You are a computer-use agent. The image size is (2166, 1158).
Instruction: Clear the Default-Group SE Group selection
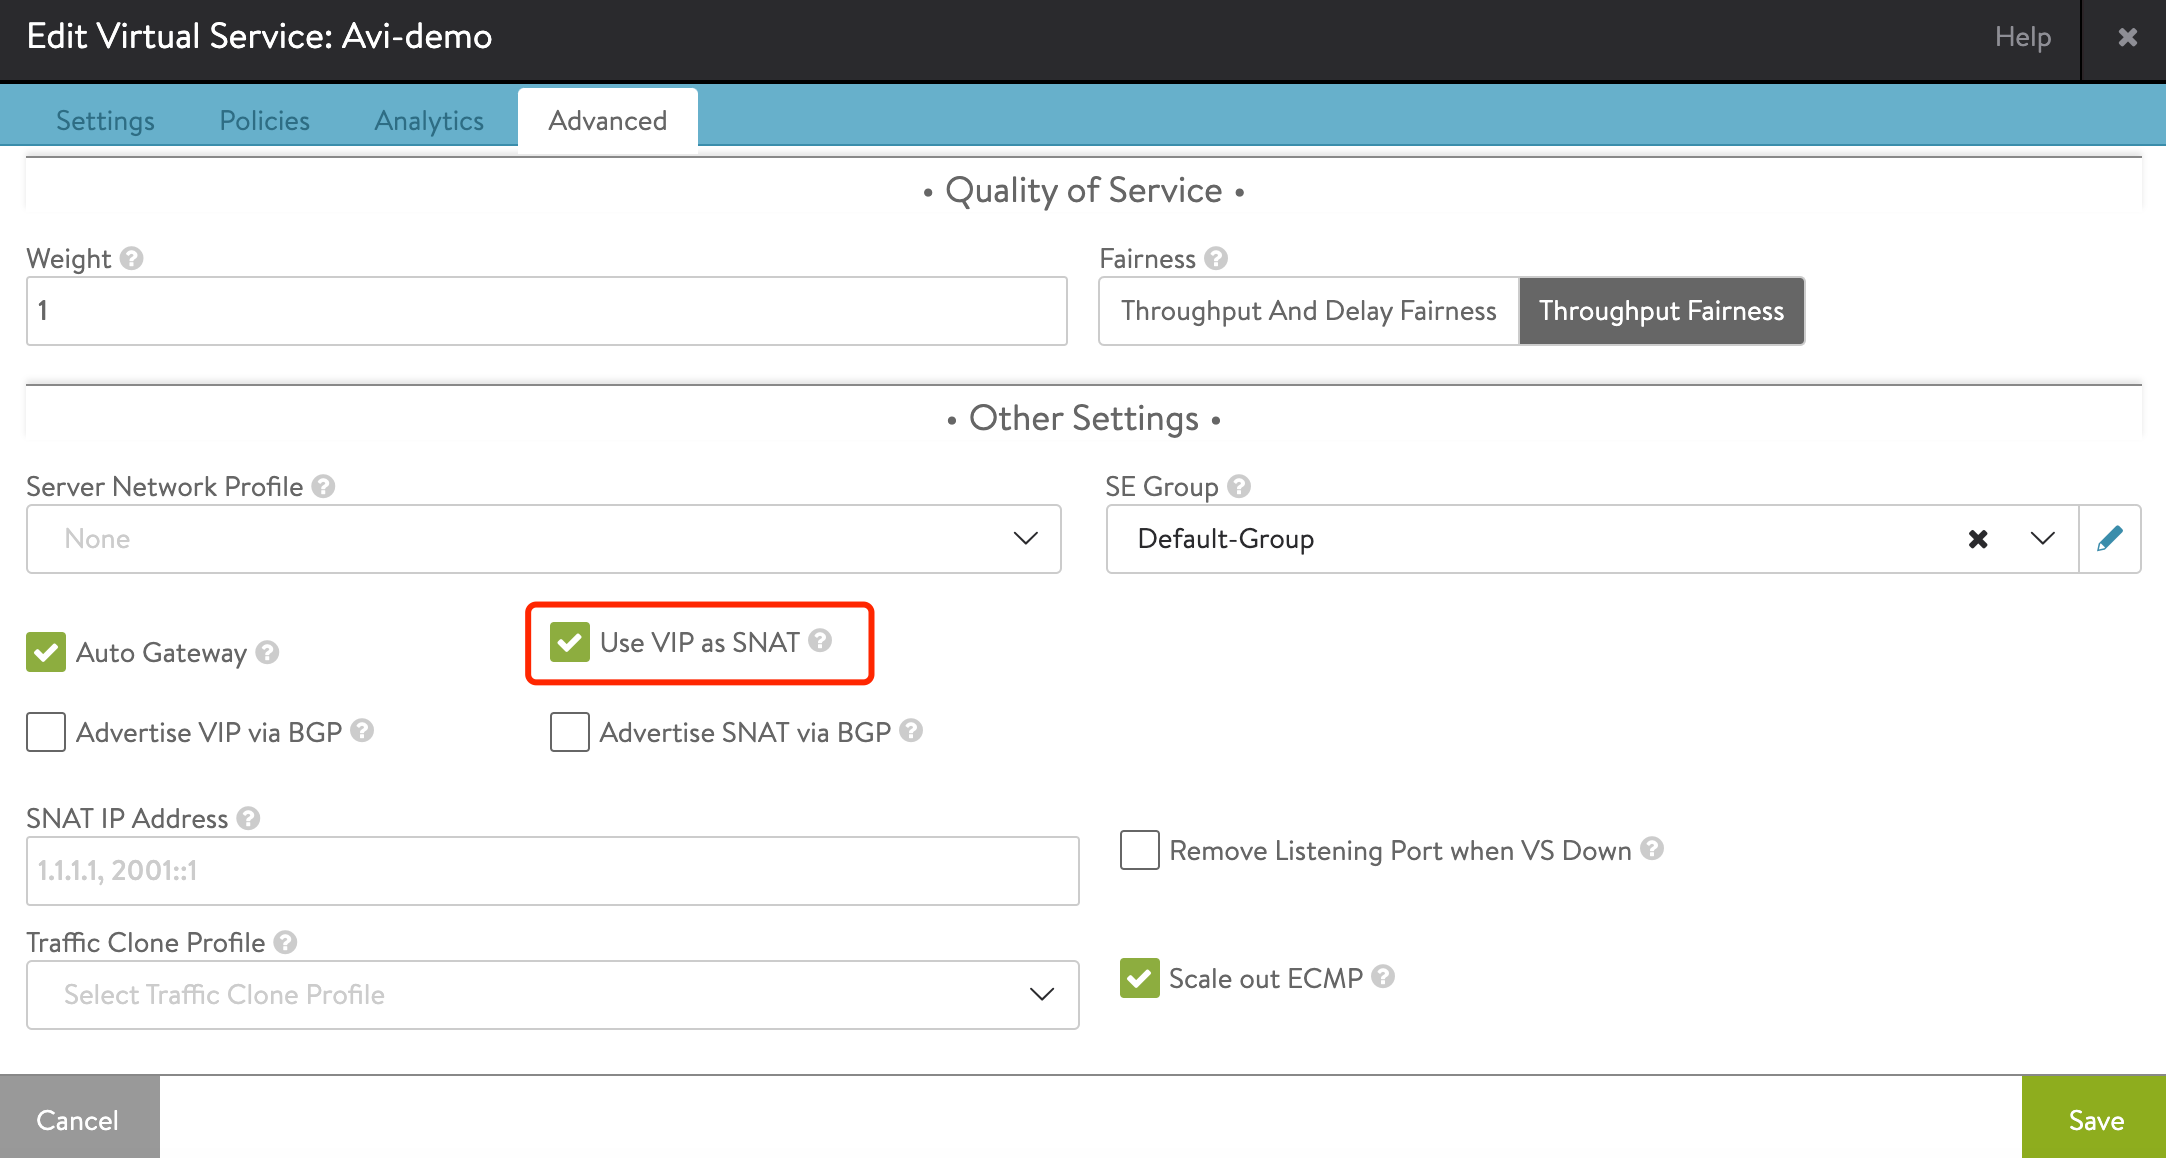1978,540
